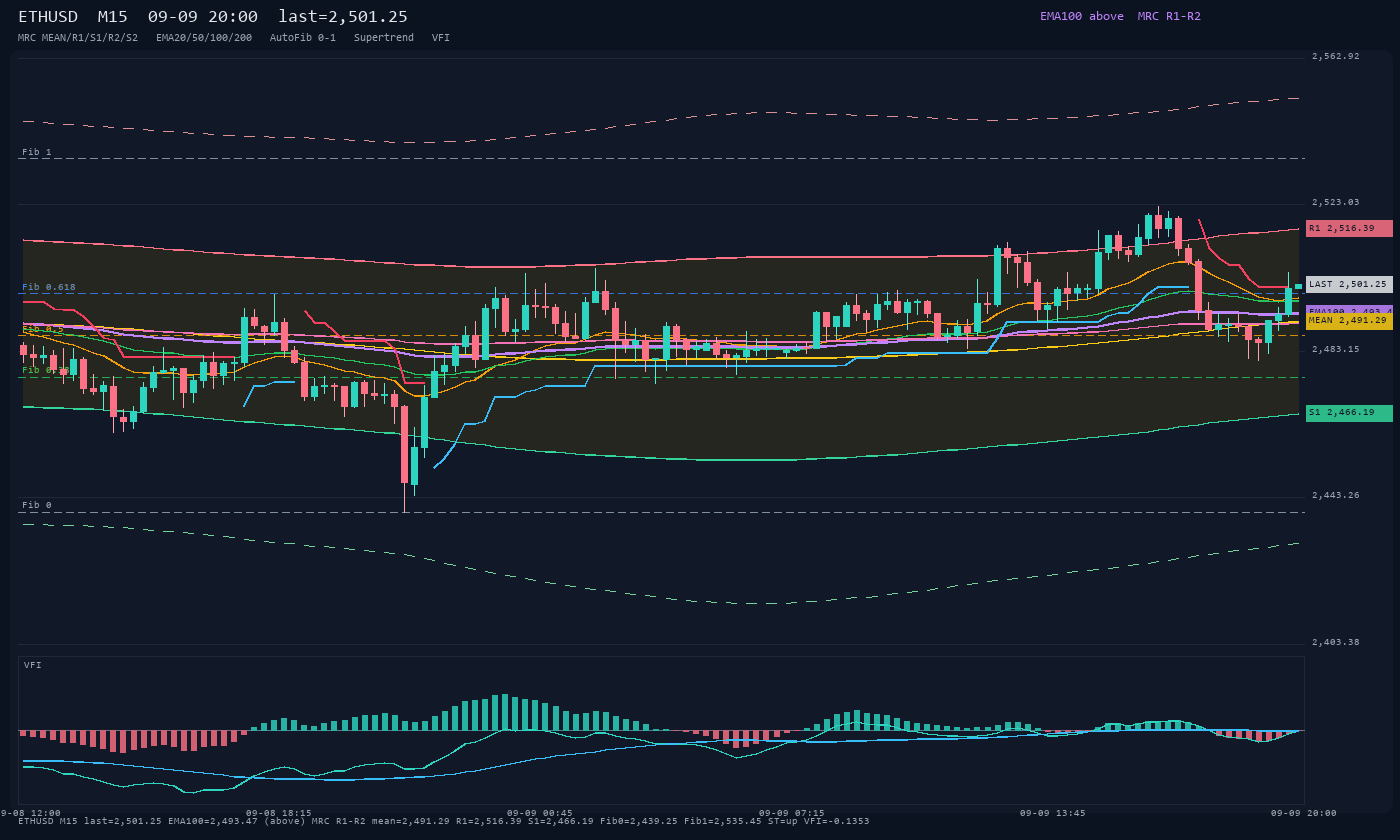Click the 09-09 20:00 time axis label

[x=1304, y=813]
